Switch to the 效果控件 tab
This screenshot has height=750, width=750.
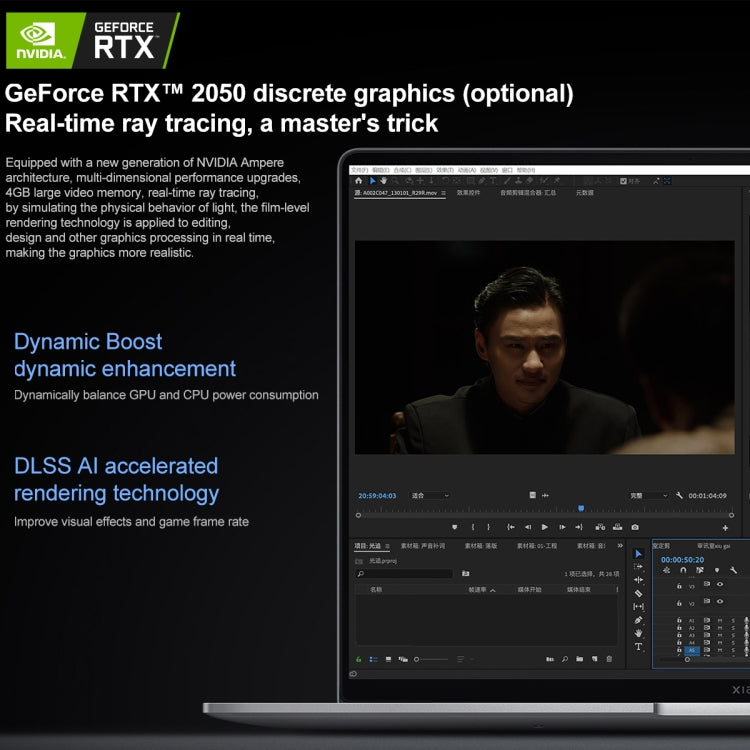click(x=468, y=193)
